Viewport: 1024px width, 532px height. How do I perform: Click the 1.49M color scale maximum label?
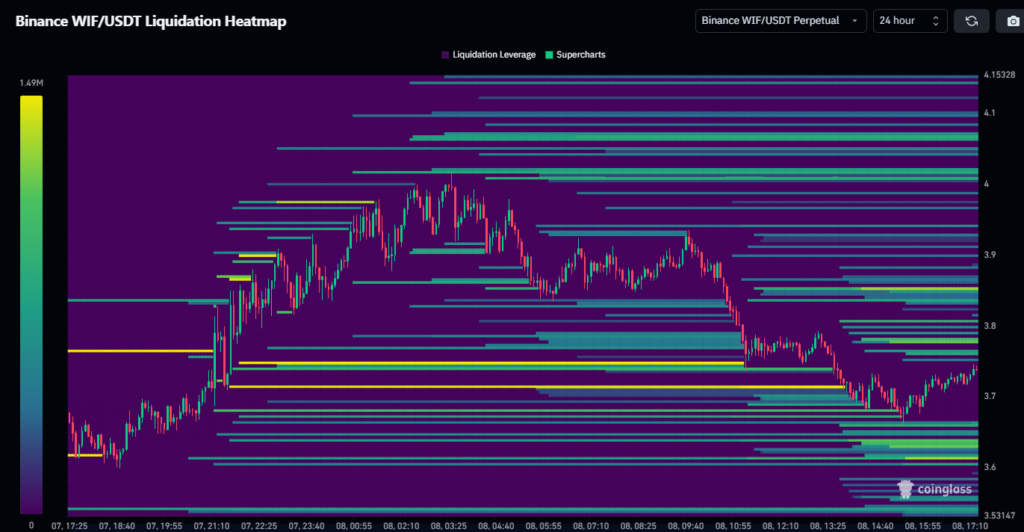click(31, 83)
